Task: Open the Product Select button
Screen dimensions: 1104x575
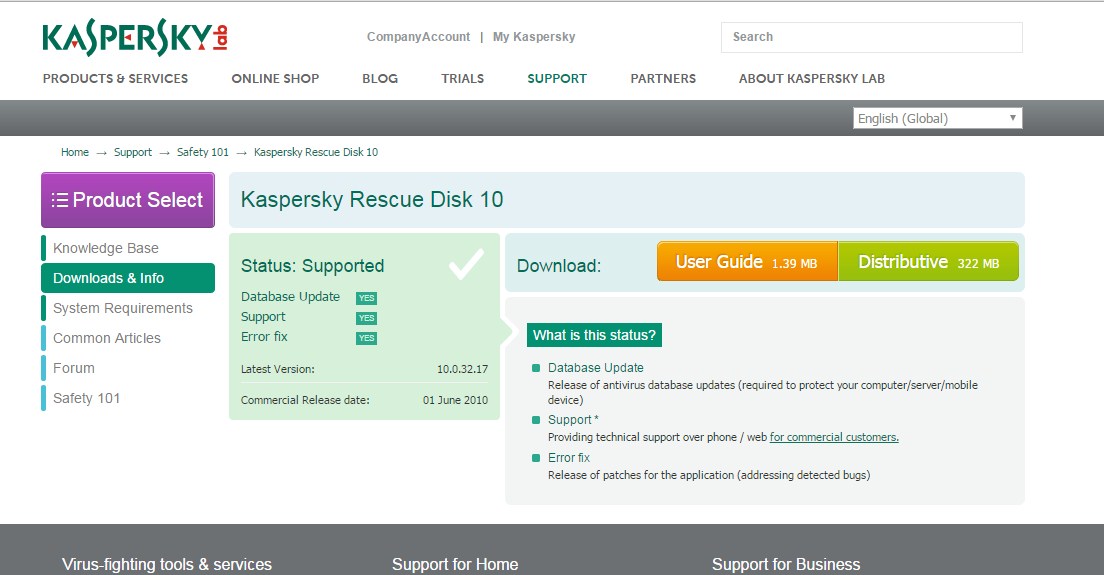Action: coord(128,200)
